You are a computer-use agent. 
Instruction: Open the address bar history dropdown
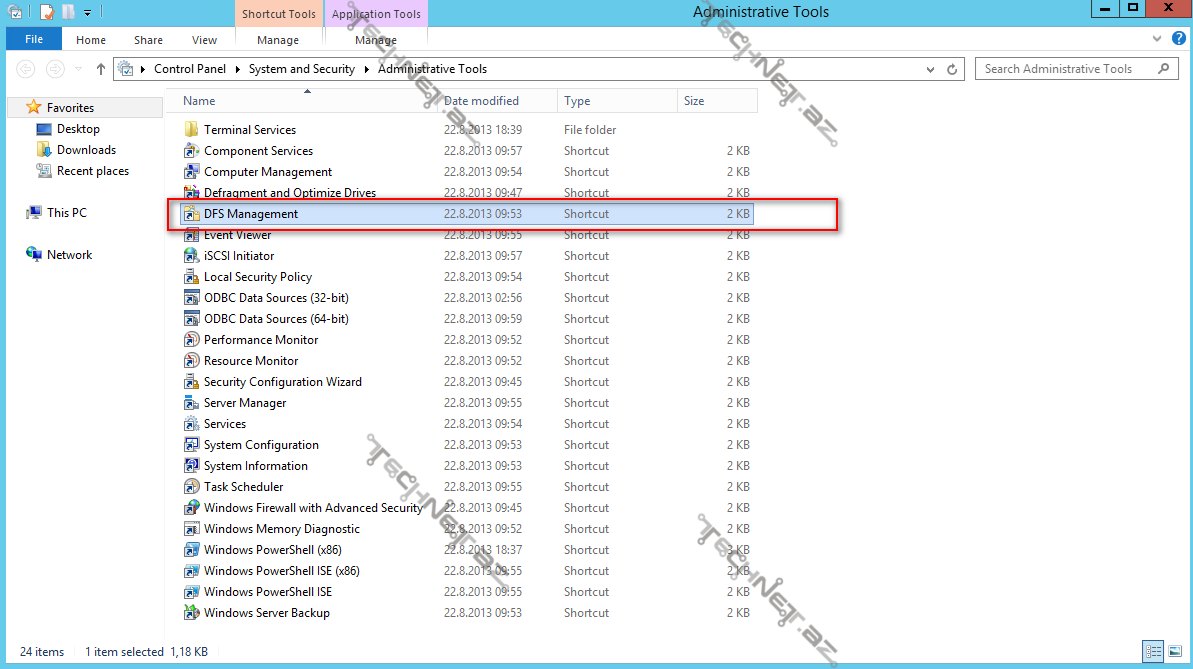click(x=932, y=69)
